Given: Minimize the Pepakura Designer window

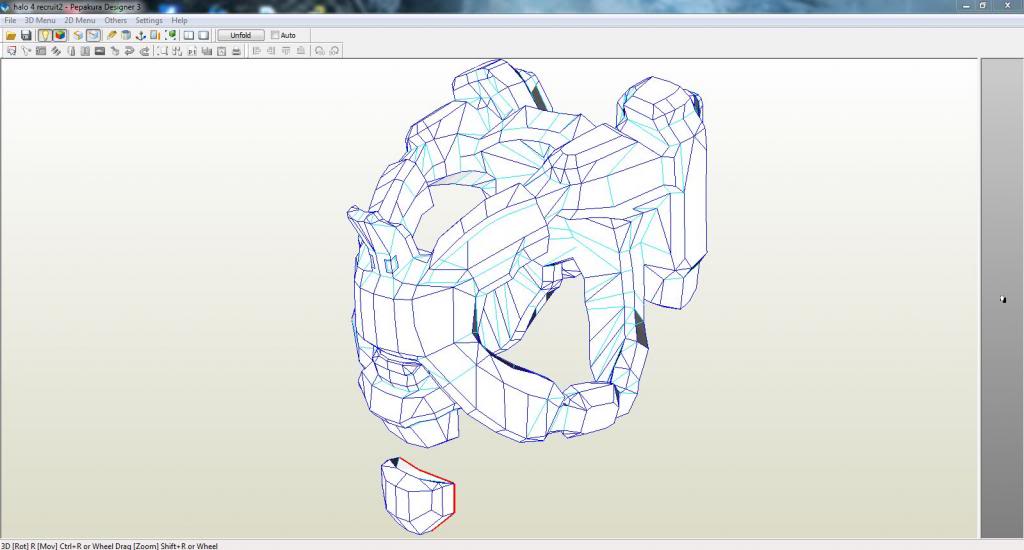Looking at the screenshot, I should pos(967,6).
